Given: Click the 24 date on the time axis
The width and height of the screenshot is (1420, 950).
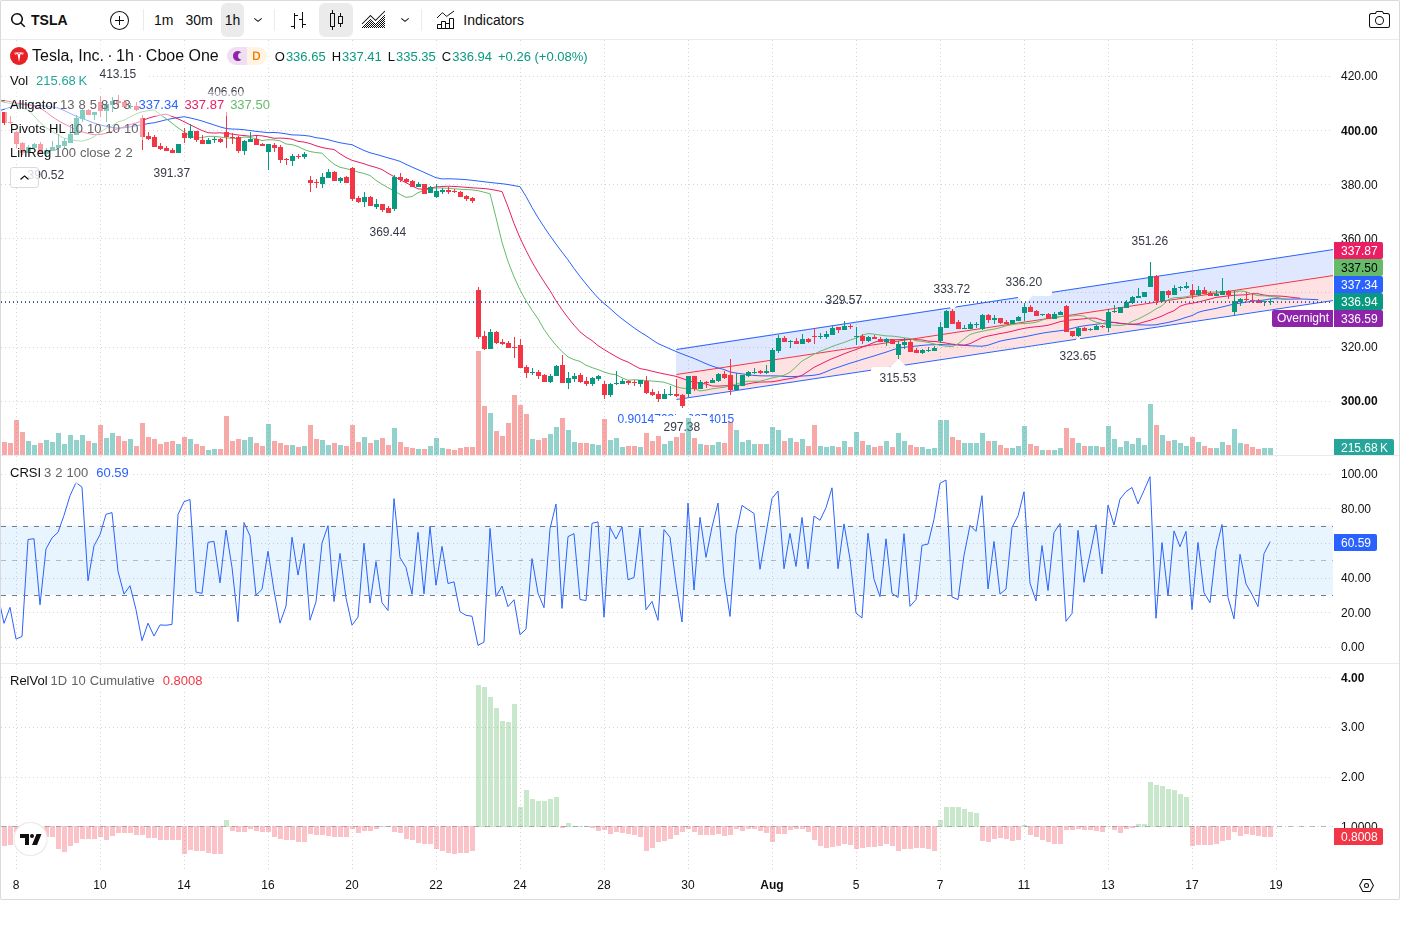Looking at the screenshot, I should point(520,885).
